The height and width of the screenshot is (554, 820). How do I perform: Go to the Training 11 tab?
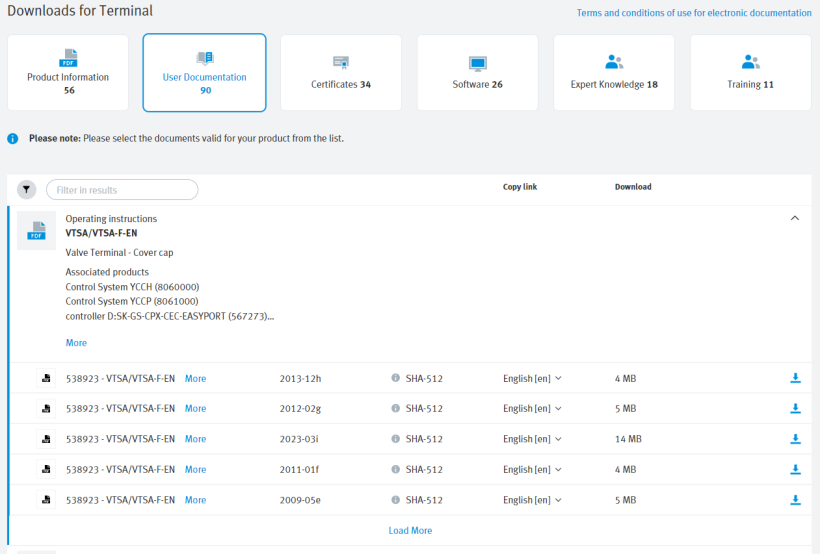click(750, 73)
